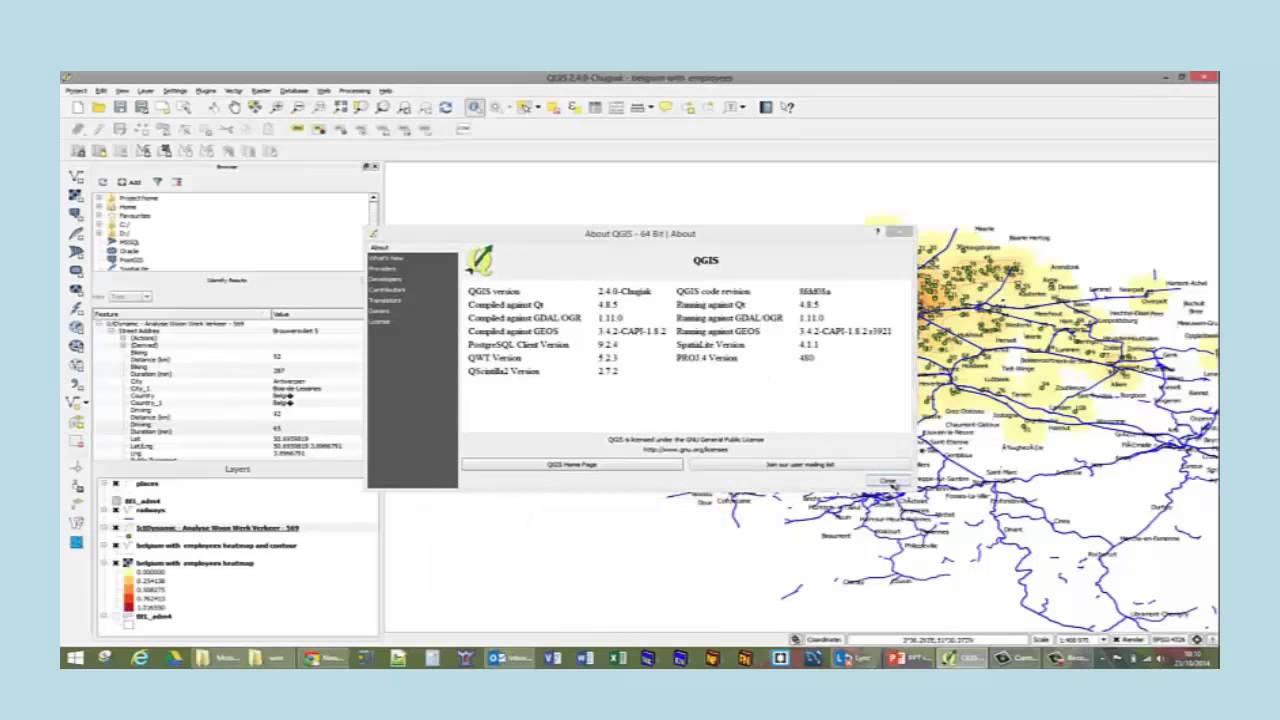The width and height of the screenshot is (1280, 720).
Task: Open the Plugins menu
Action: 206,91
